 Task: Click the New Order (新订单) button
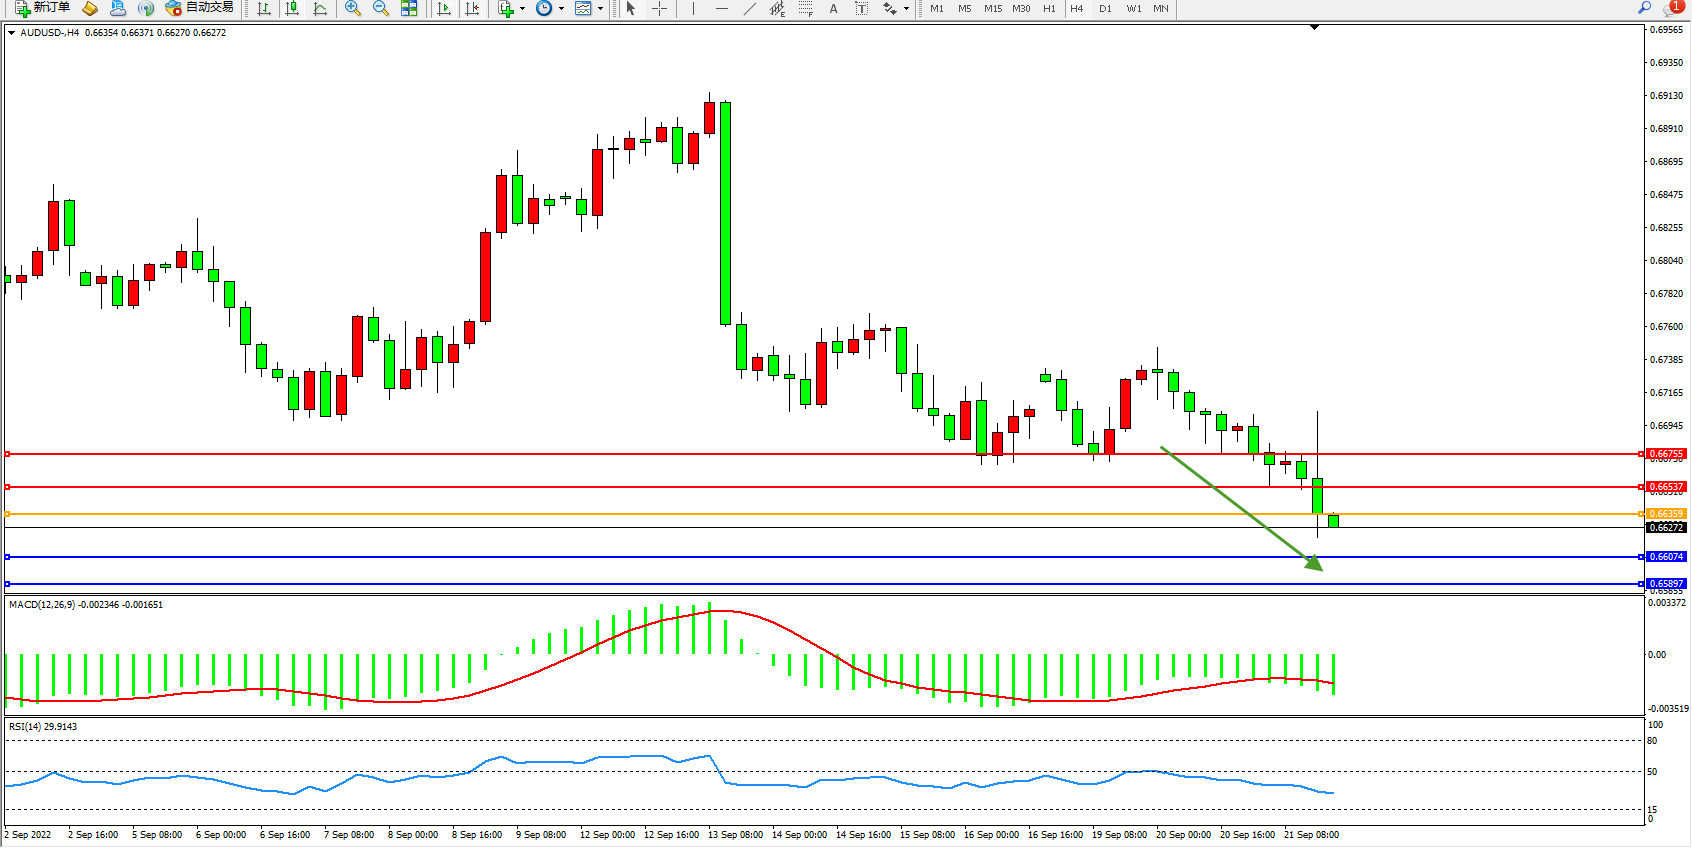tap(42, 8)
